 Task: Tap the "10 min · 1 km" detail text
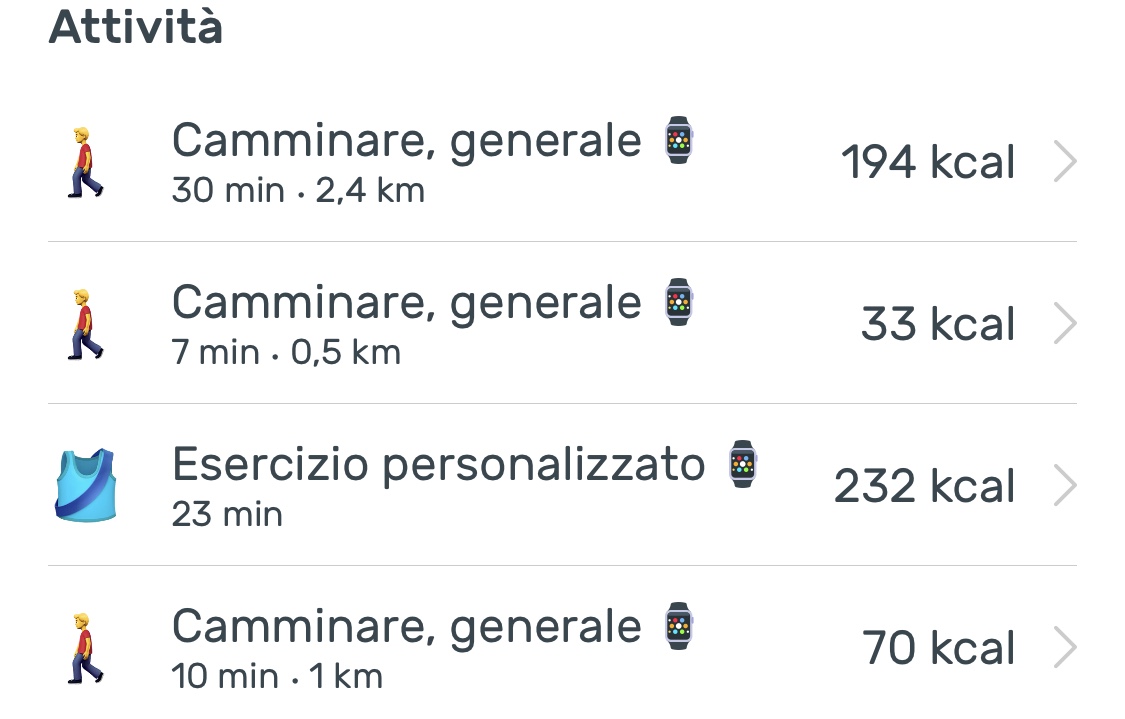point(277,676)
